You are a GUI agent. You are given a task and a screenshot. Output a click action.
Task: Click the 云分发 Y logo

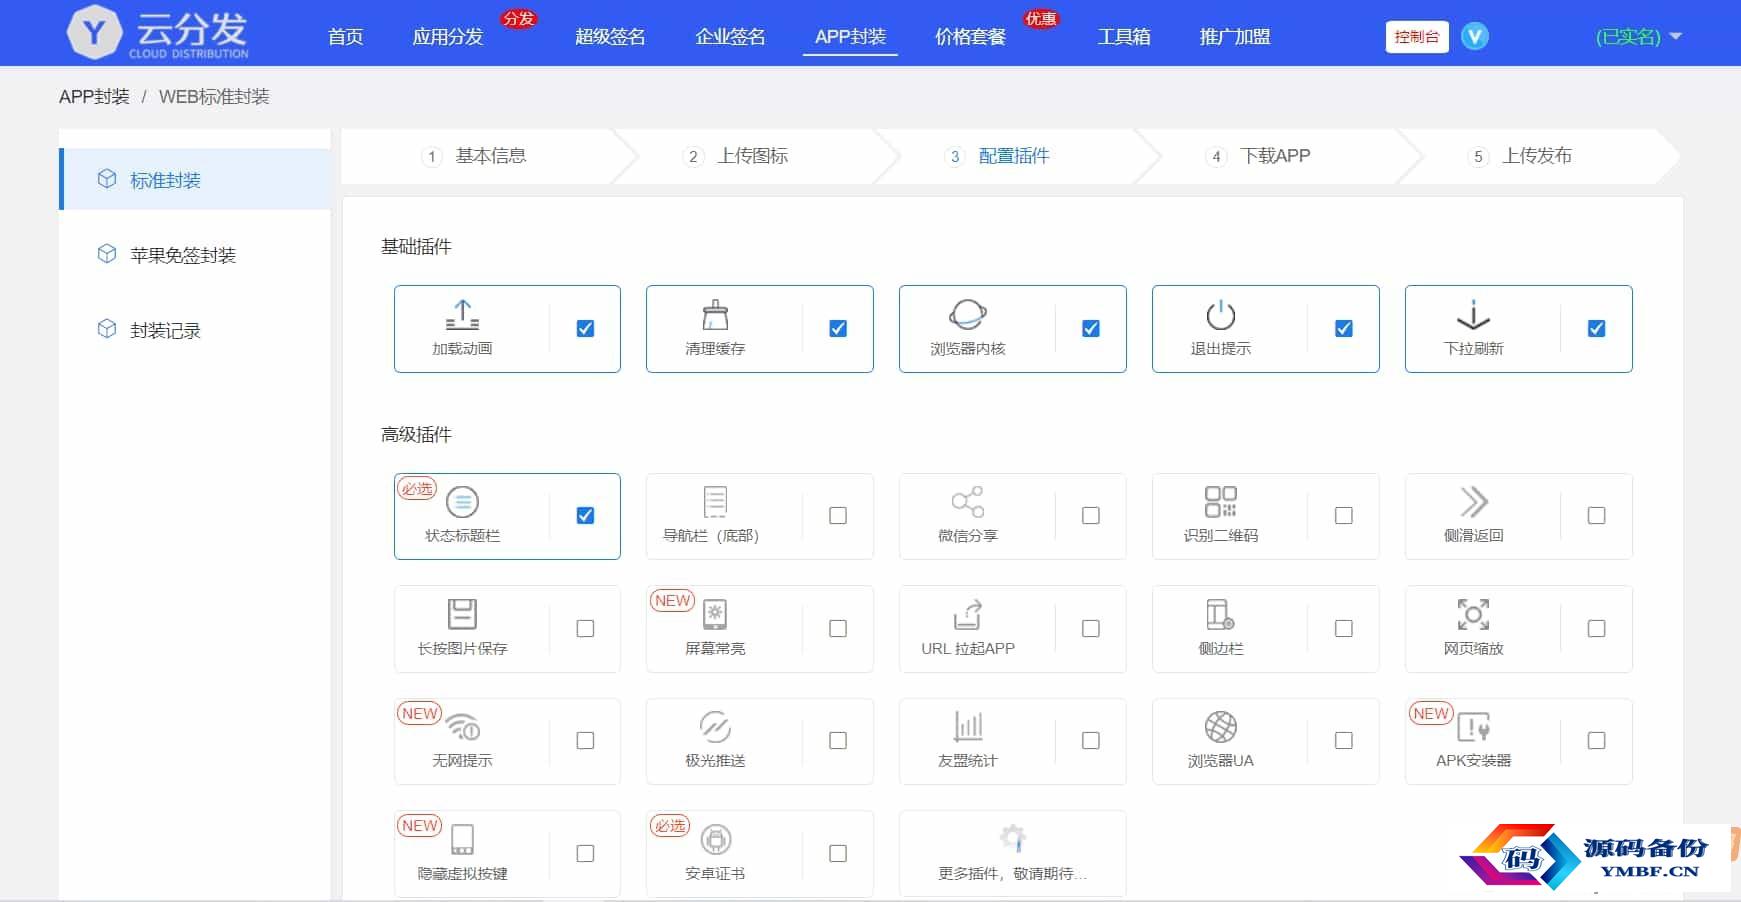click(x=93, y=33)
